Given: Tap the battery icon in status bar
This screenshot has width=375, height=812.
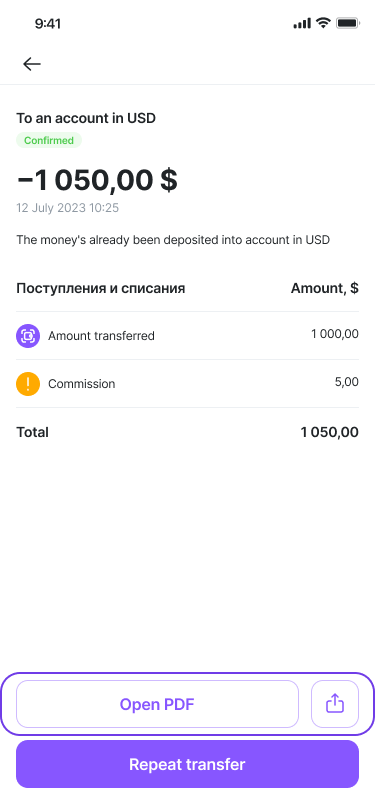Looking at the screenshot, I should pyautogui.click(x=348, y=23).
